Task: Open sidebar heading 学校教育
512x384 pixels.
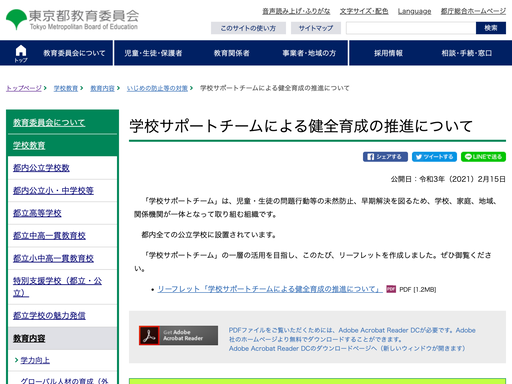Action: coord(29,145)
